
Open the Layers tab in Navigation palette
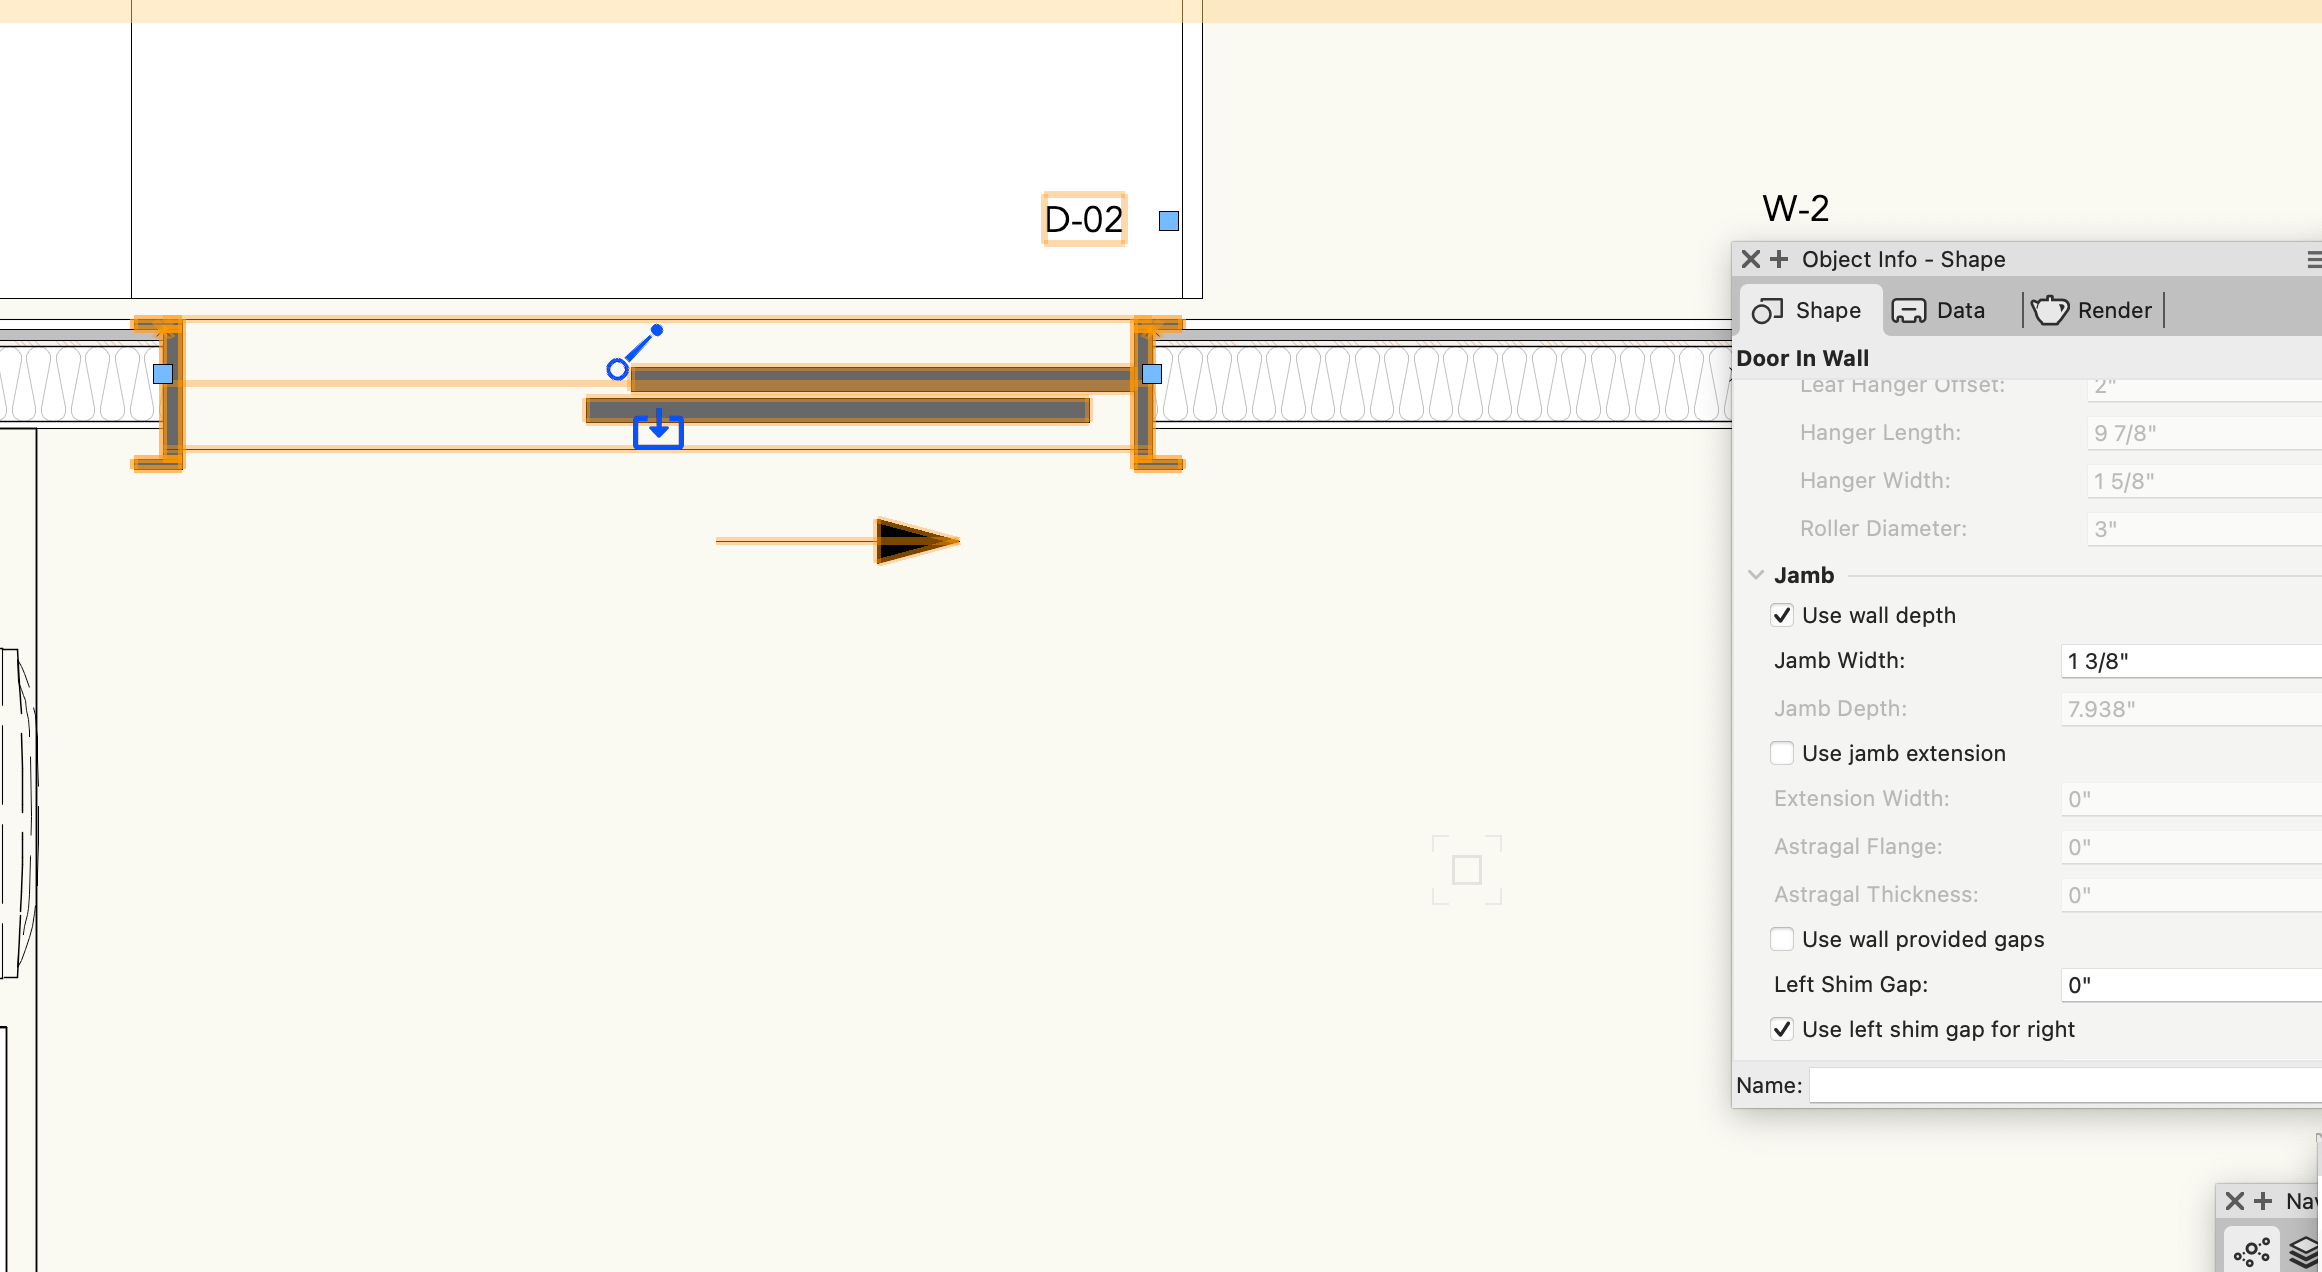tap(2304, 1251)
